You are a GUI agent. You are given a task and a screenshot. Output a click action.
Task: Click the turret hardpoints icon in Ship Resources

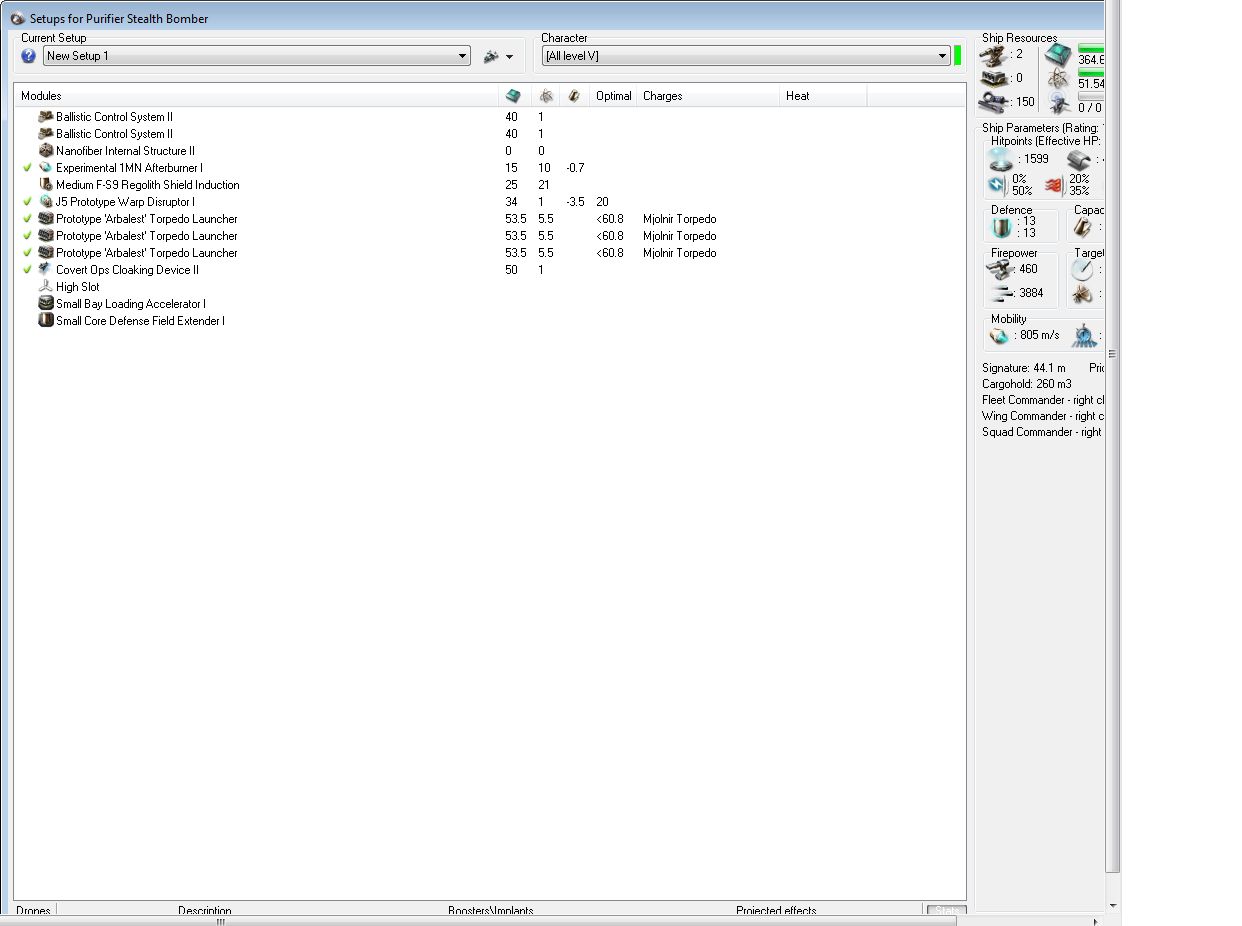point(994,54)
